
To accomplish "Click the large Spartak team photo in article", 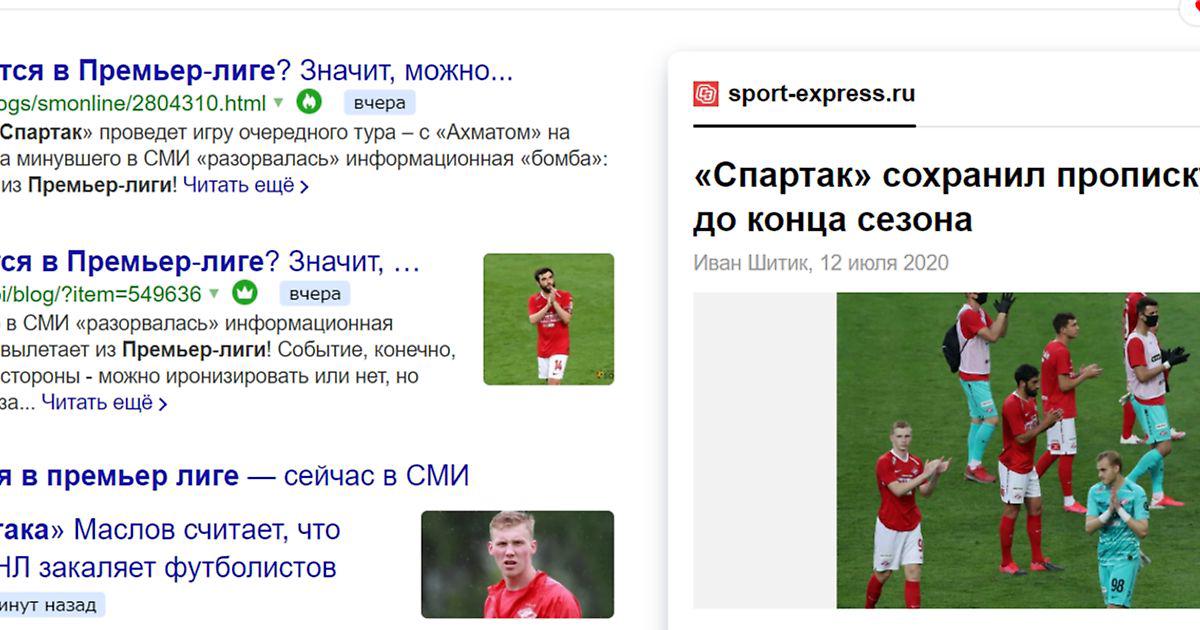I will (x=1018, y=450).
